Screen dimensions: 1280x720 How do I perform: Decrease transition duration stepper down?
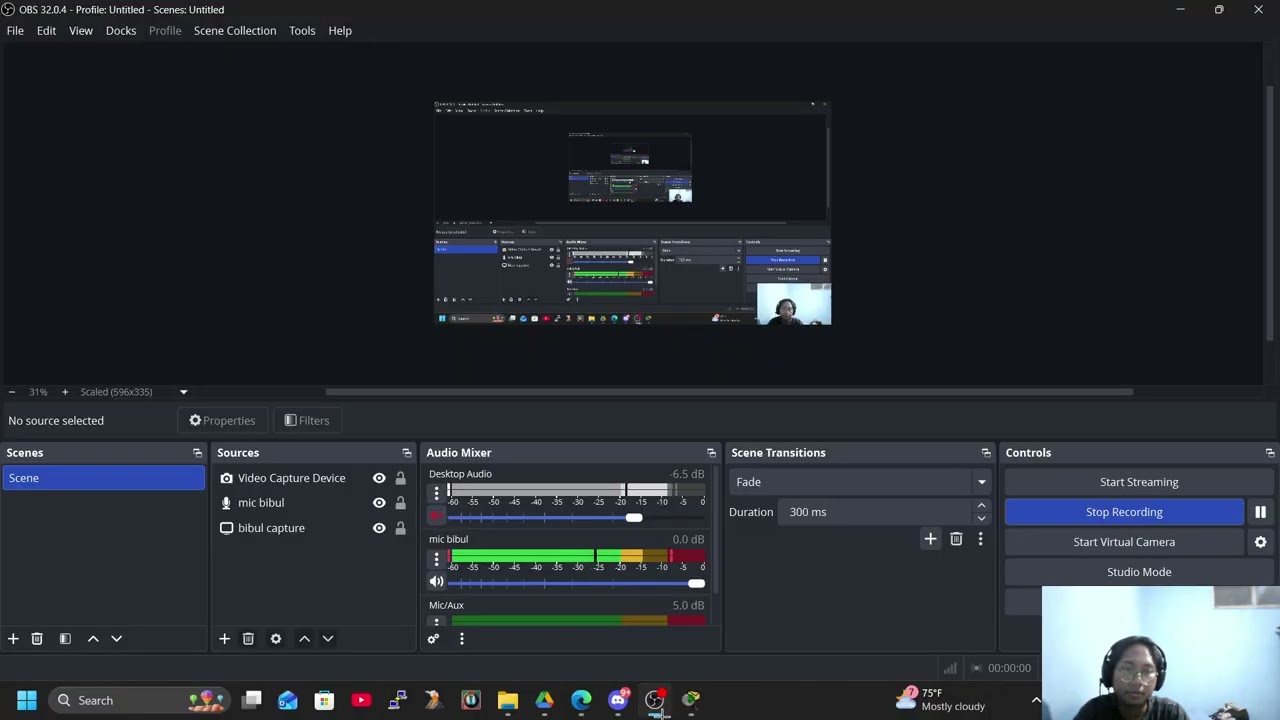(x=981, y=518)
